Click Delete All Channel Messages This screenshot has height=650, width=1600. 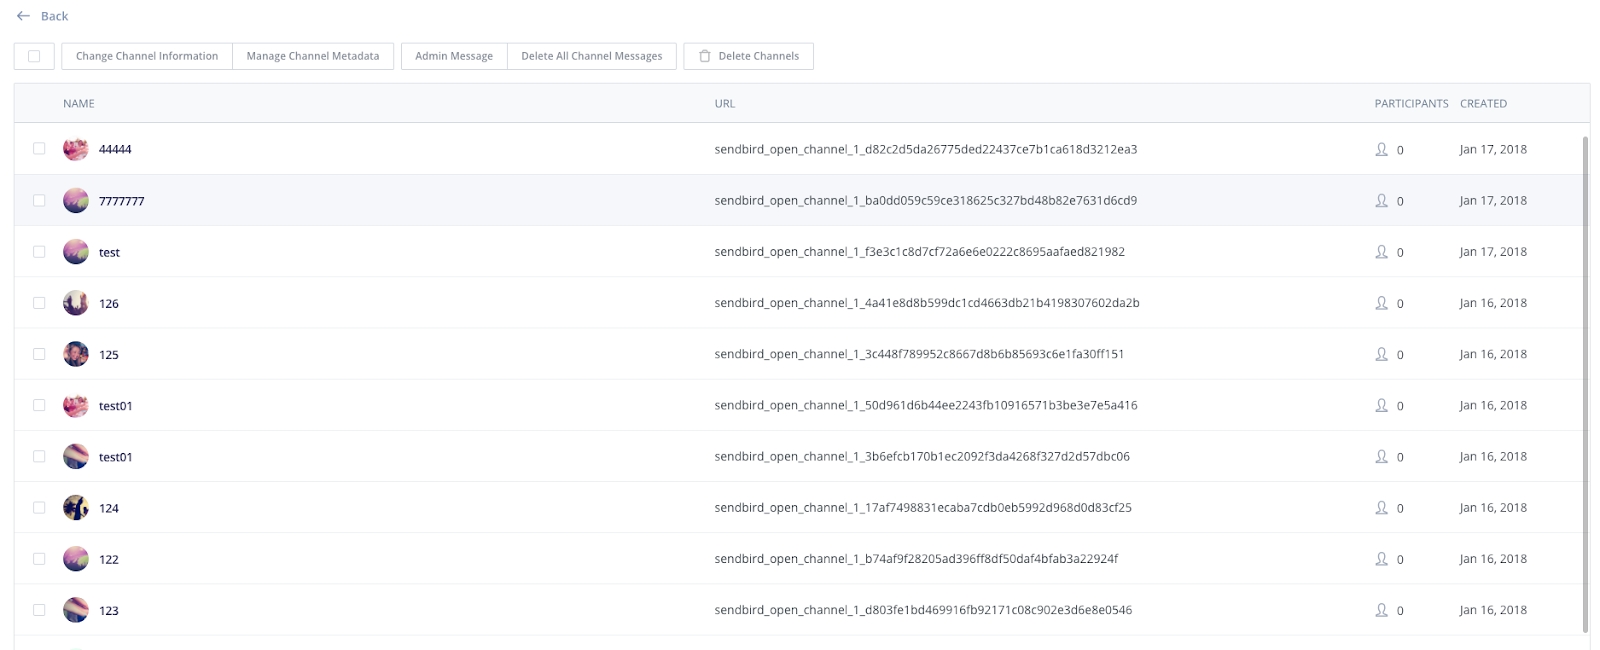pos(591,56)
